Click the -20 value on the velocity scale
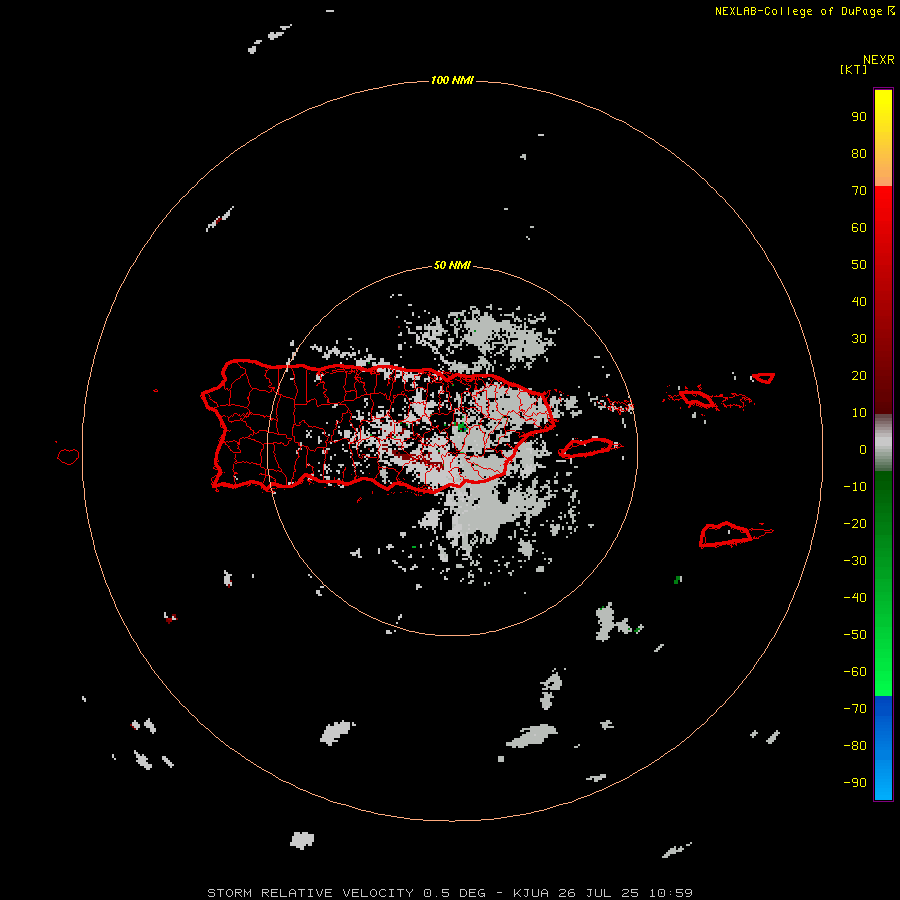The height and width of the screenshot is (900, 900). coord(855,523)
